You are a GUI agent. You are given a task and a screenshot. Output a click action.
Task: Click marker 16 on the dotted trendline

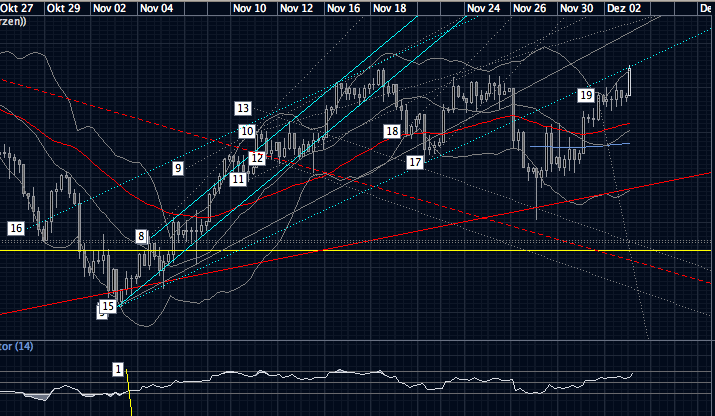coord(16,228)
